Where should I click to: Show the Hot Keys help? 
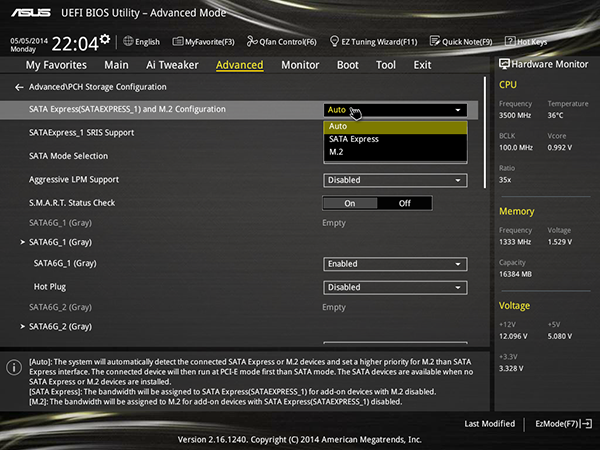(526, 41)
